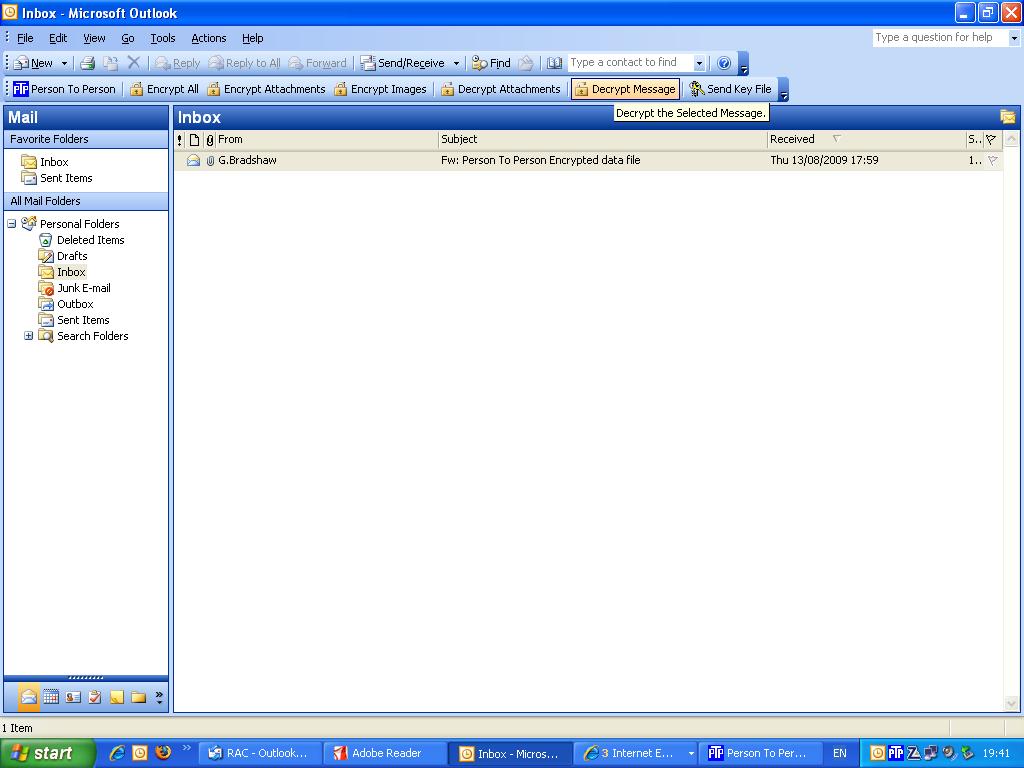Open the Send/Receive dropdown arrow
Screen dimensions: 1024x768
coord(456,63)
